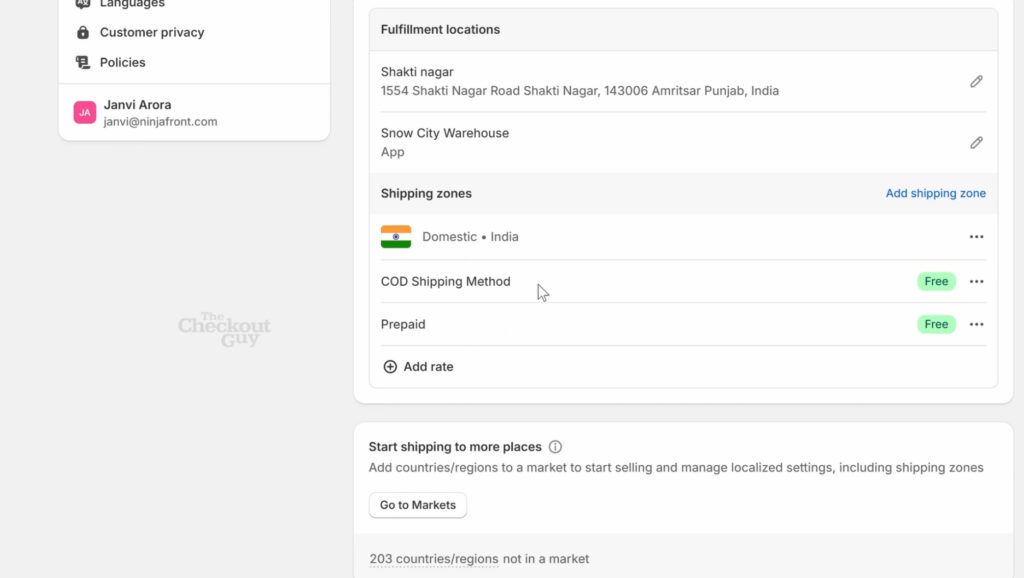1024x578 pixels.
Task: Click the Go to Markets button
Action: pyautogui.click(x=417, y=505)
